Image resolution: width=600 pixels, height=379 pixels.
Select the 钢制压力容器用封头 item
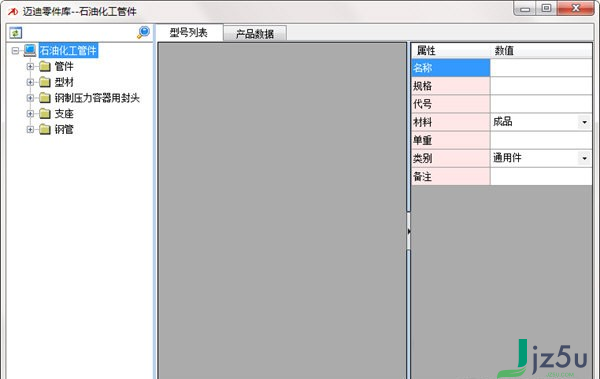click(x=97, y=98)
